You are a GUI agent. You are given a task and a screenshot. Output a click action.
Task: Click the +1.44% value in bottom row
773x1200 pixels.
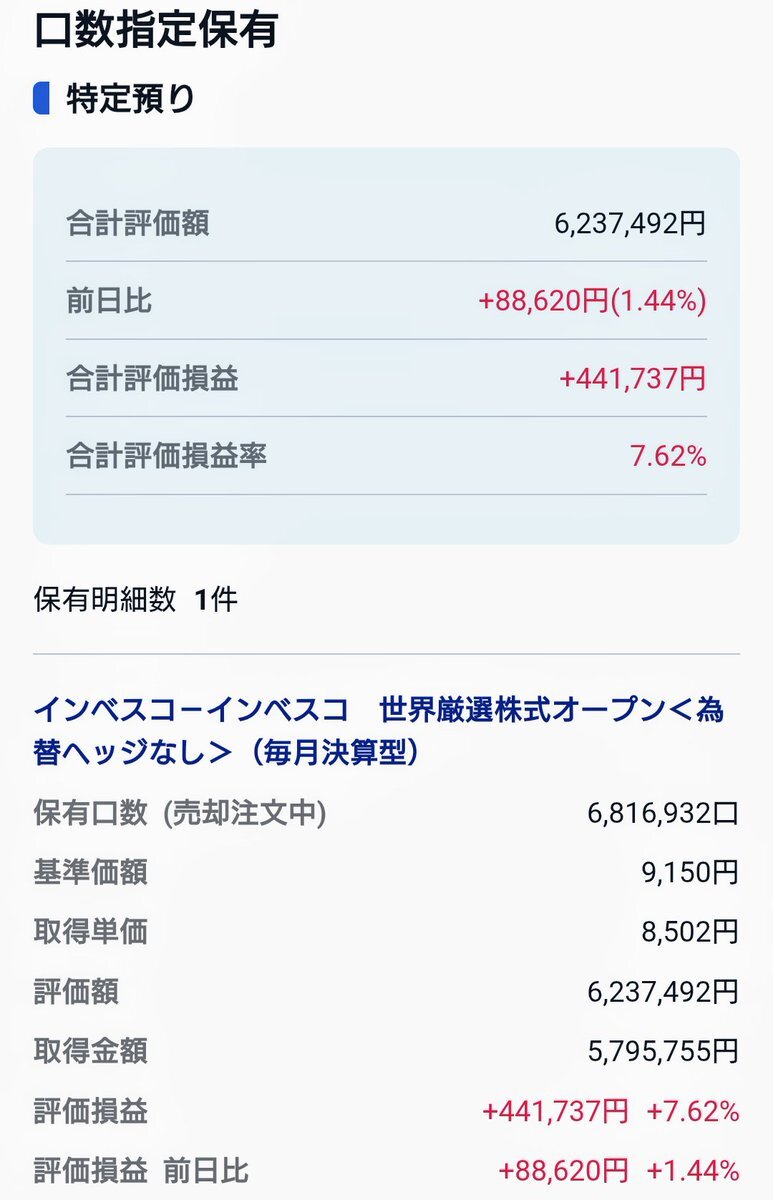[x=693, y=1170]
